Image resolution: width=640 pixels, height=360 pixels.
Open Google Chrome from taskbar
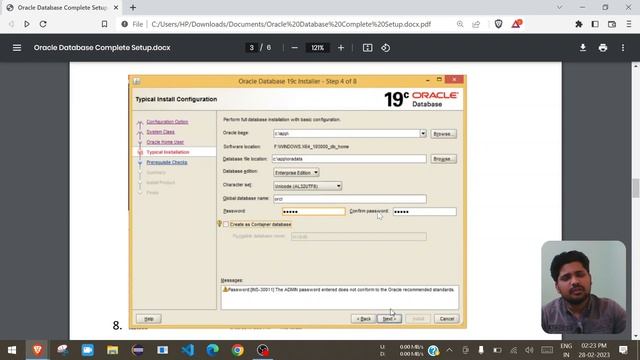pos(238,350)
